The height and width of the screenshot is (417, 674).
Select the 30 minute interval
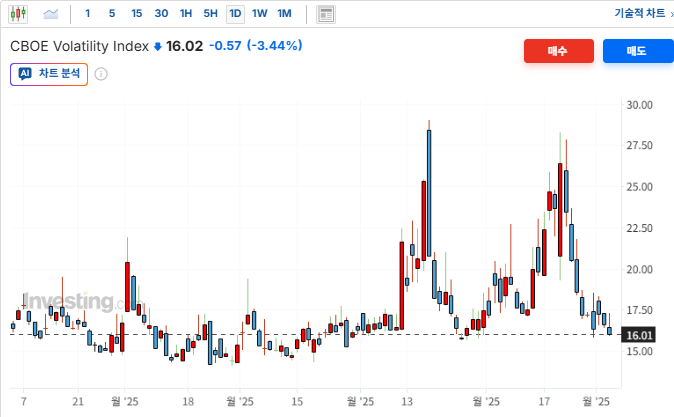coord(161,14)
